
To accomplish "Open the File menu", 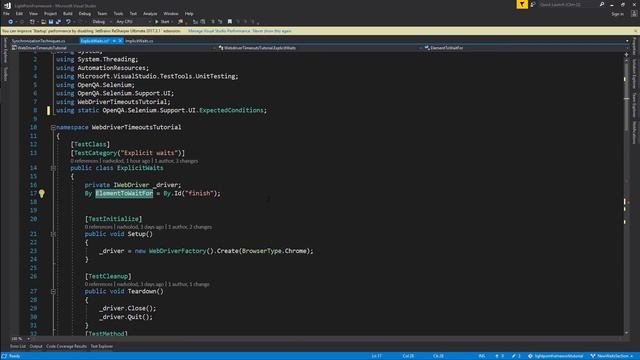I will click(6, 14).
